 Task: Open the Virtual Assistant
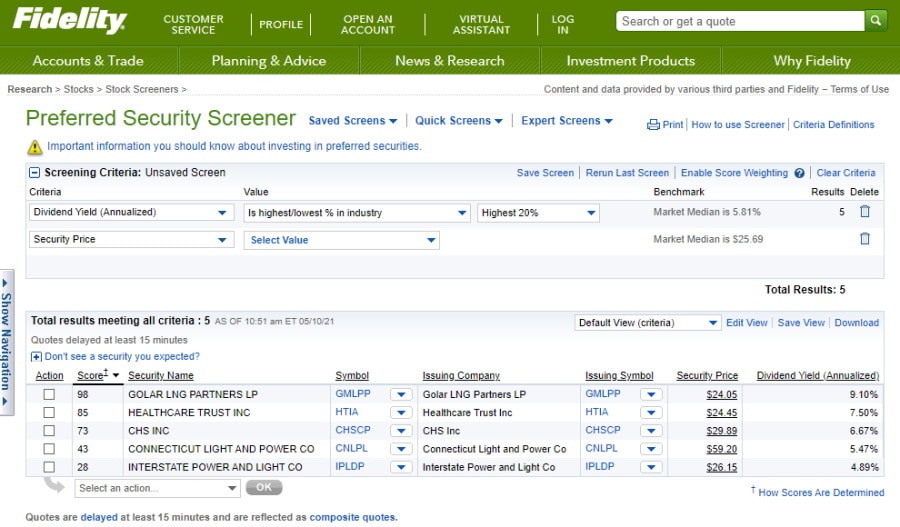click(481, 24)
